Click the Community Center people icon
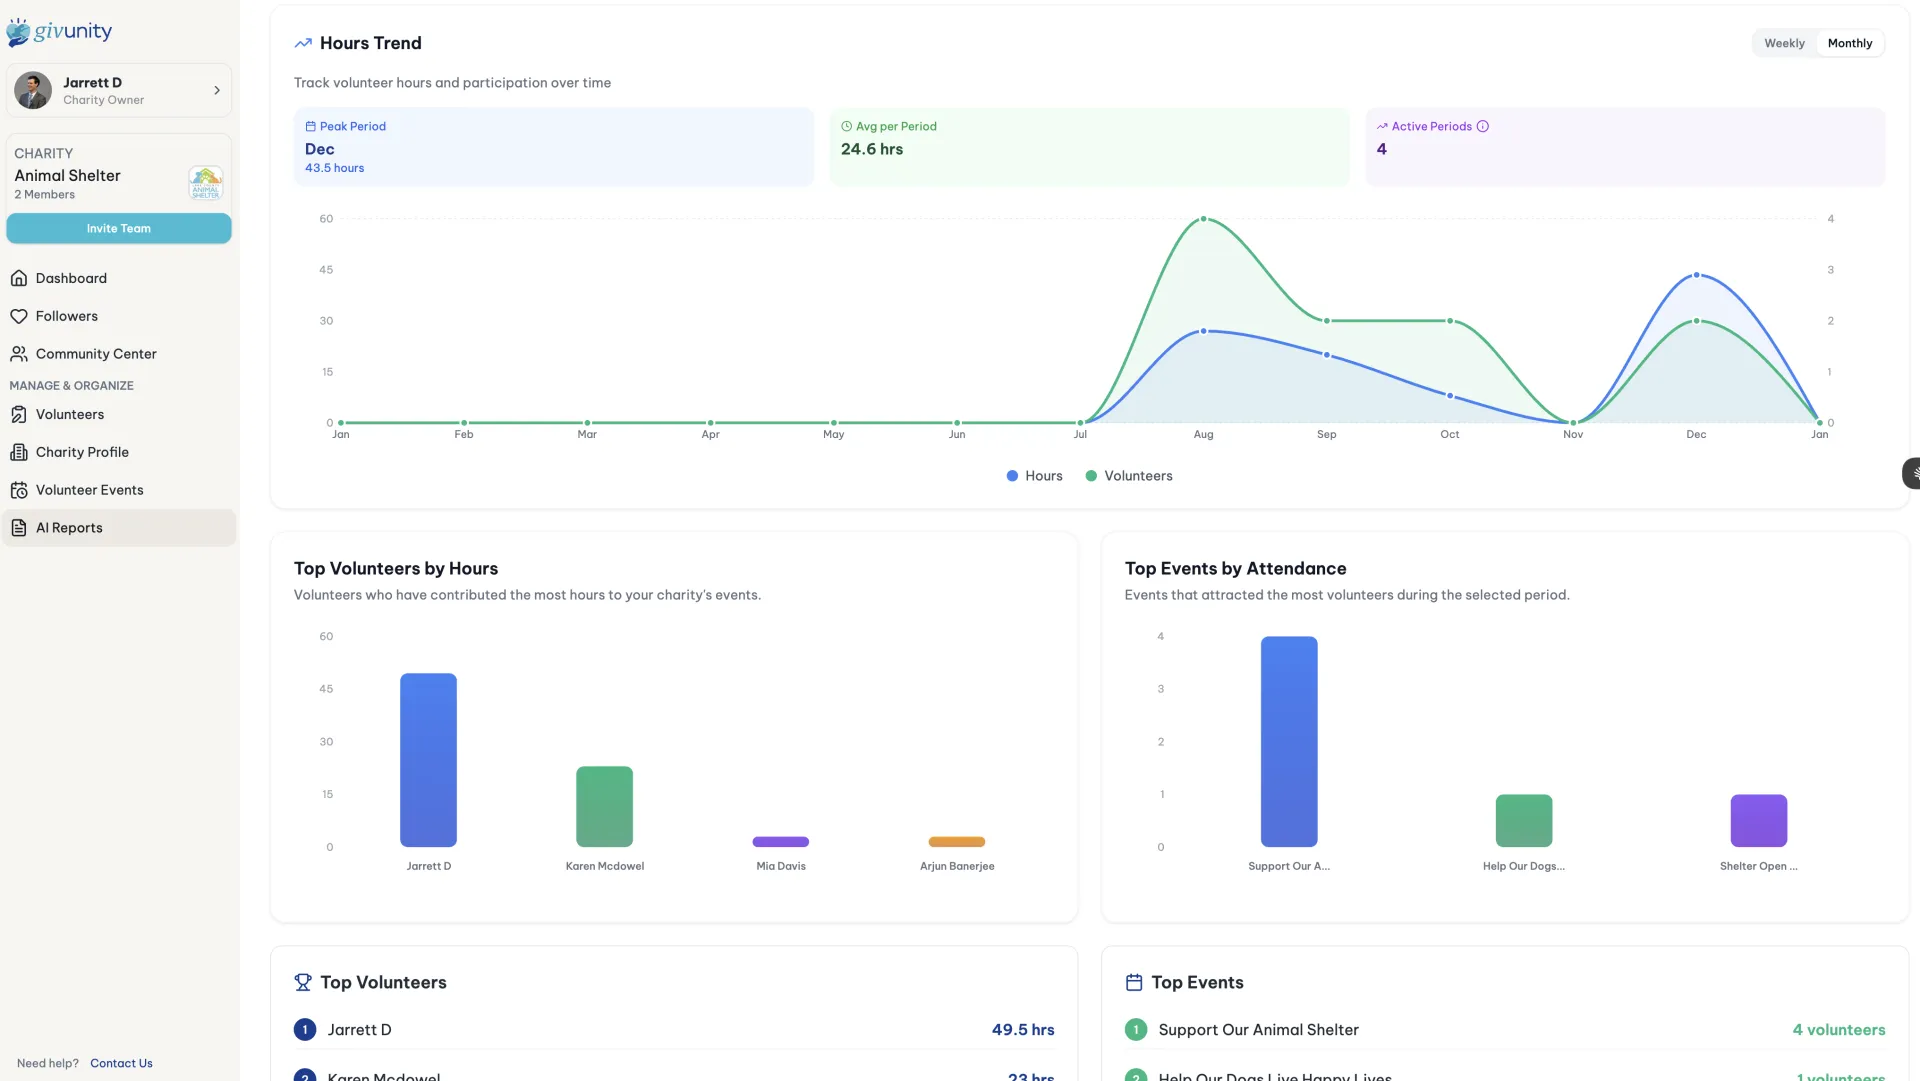 click(x=19, y=354)
